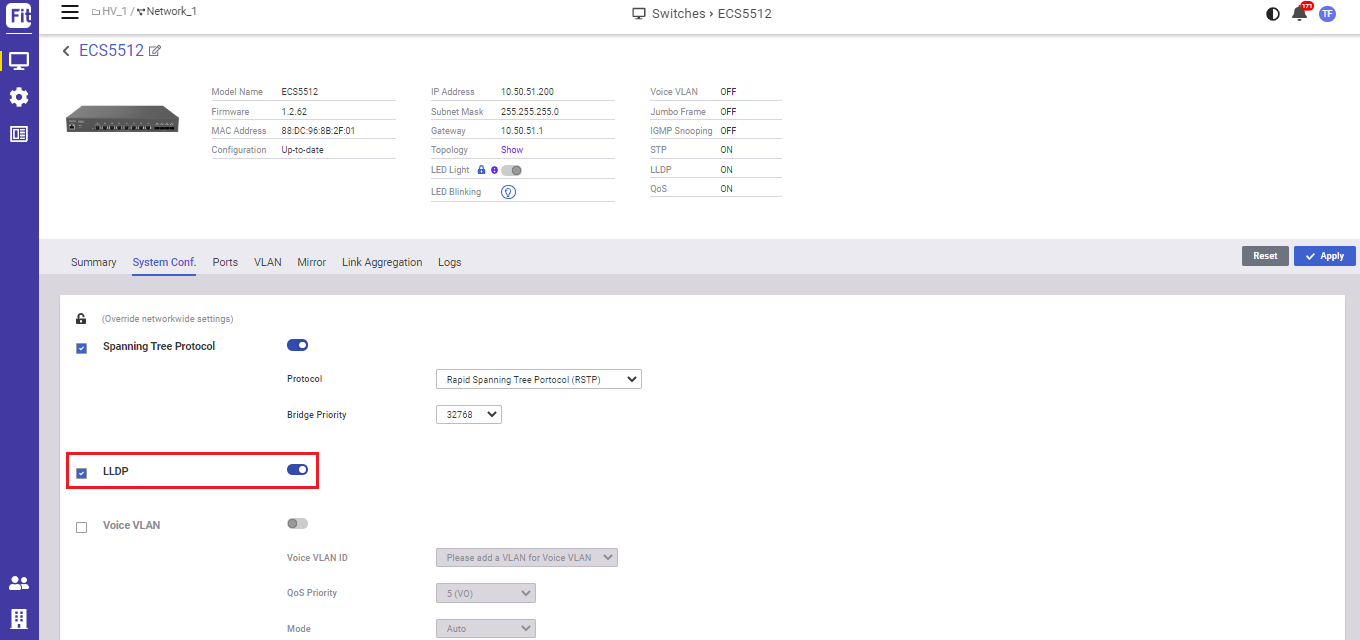This screenshot has width=1360, height=640.
Task: Toggle the LED Light switch
Action: 511,170
